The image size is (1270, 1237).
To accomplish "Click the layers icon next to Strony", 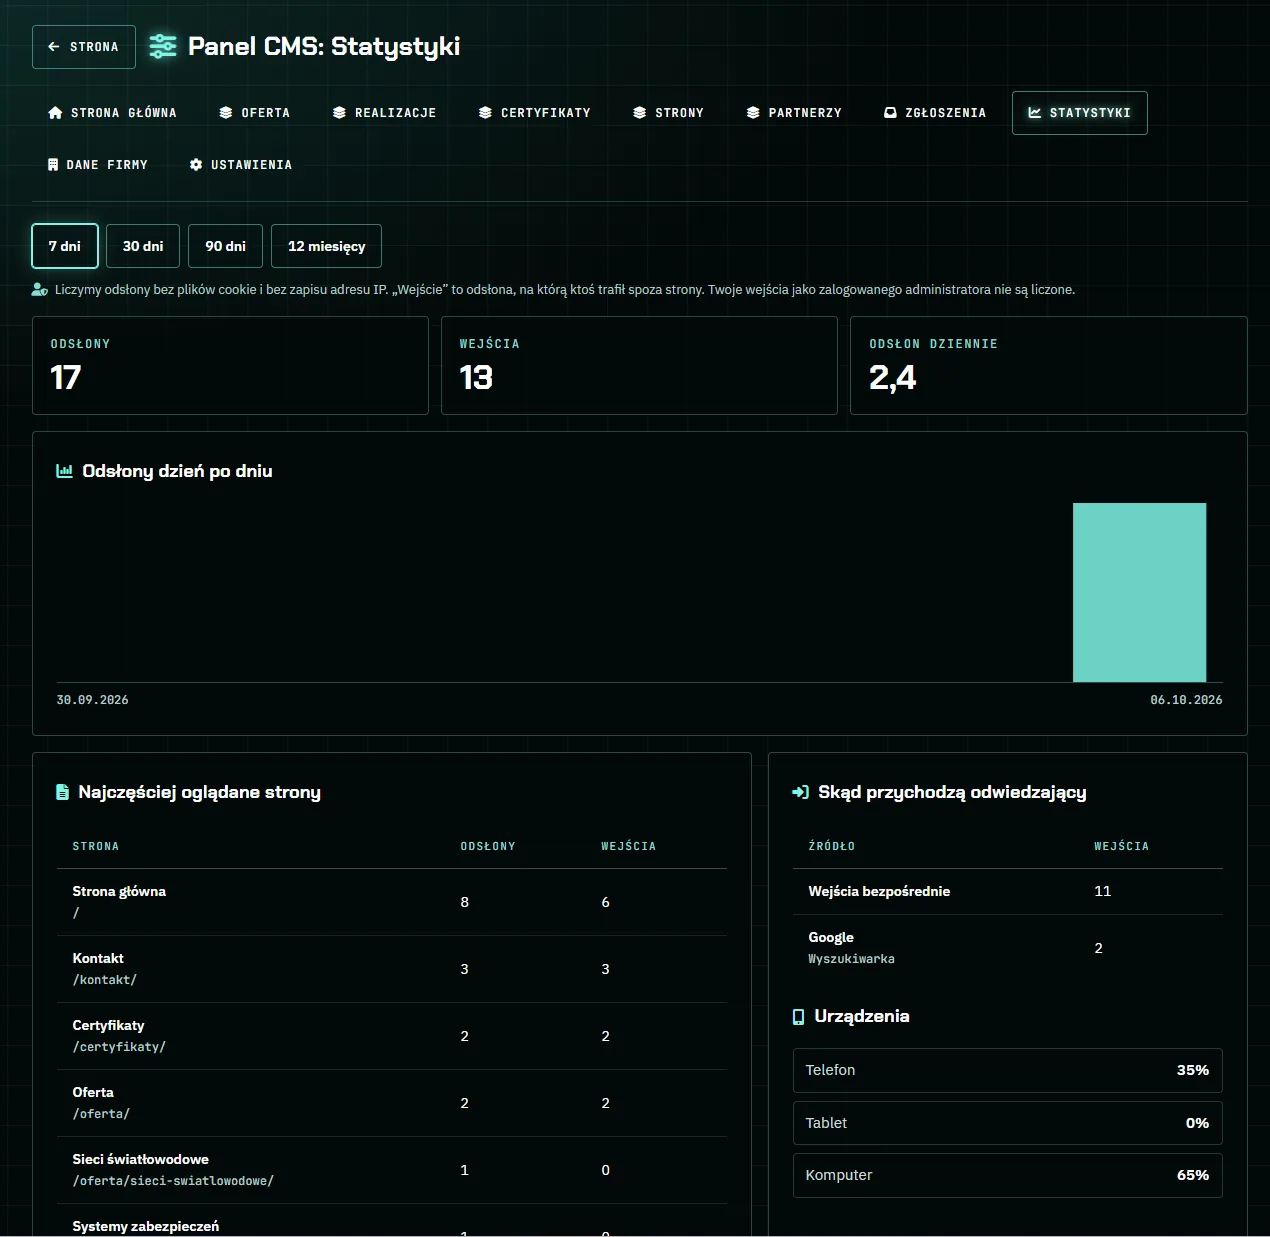I will [640, 113].
